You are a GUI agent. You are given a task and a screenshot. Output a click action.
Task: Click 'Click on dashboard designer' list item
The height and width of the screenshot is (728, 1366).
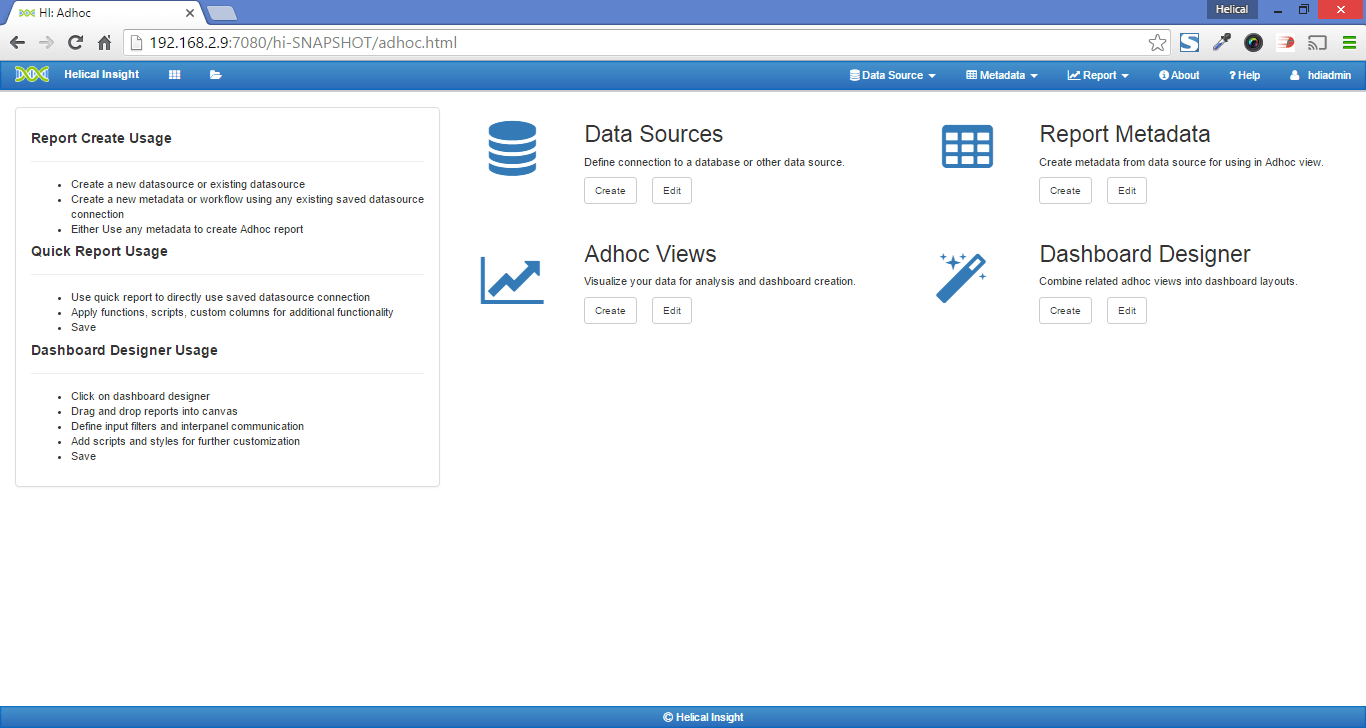140,396
